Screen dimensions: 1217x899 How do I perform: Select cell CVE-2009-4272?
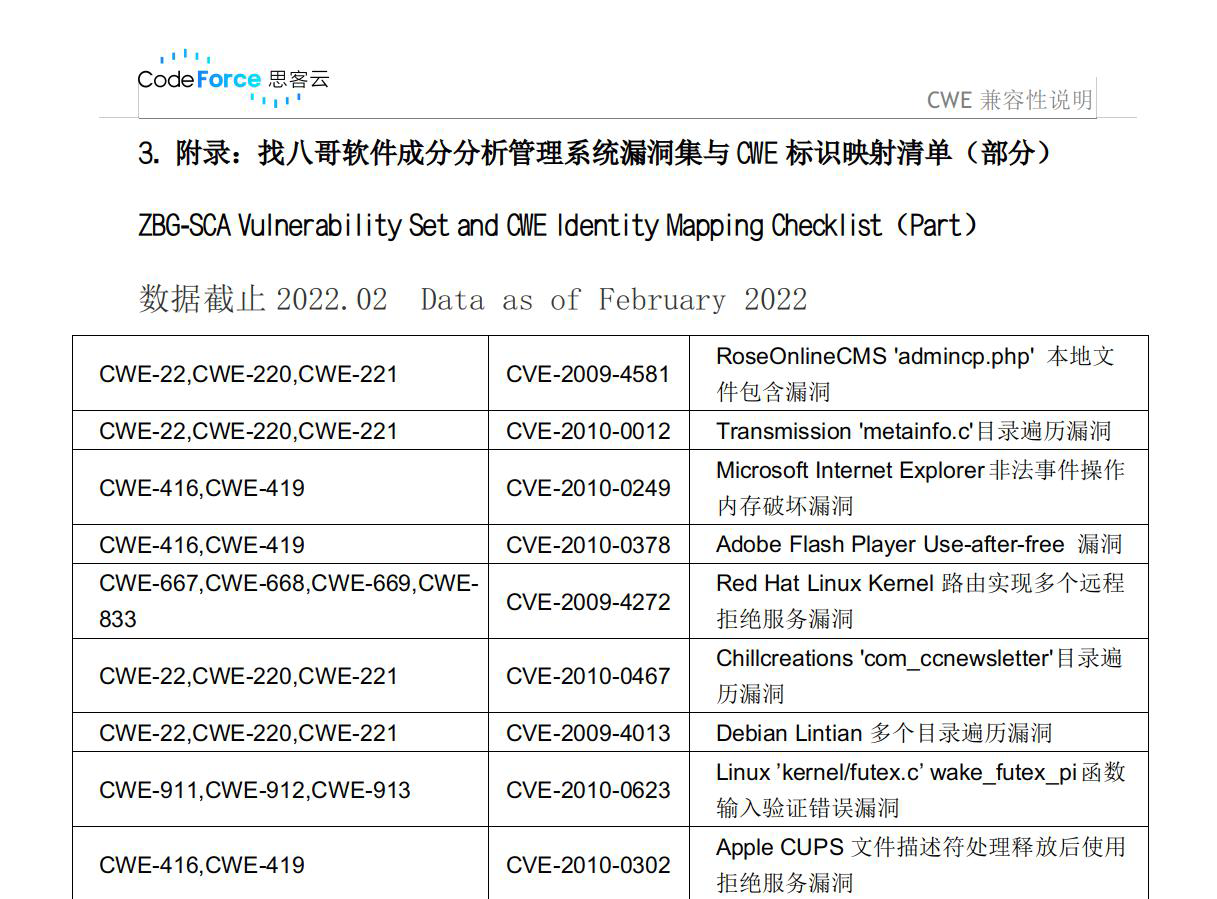589,601
